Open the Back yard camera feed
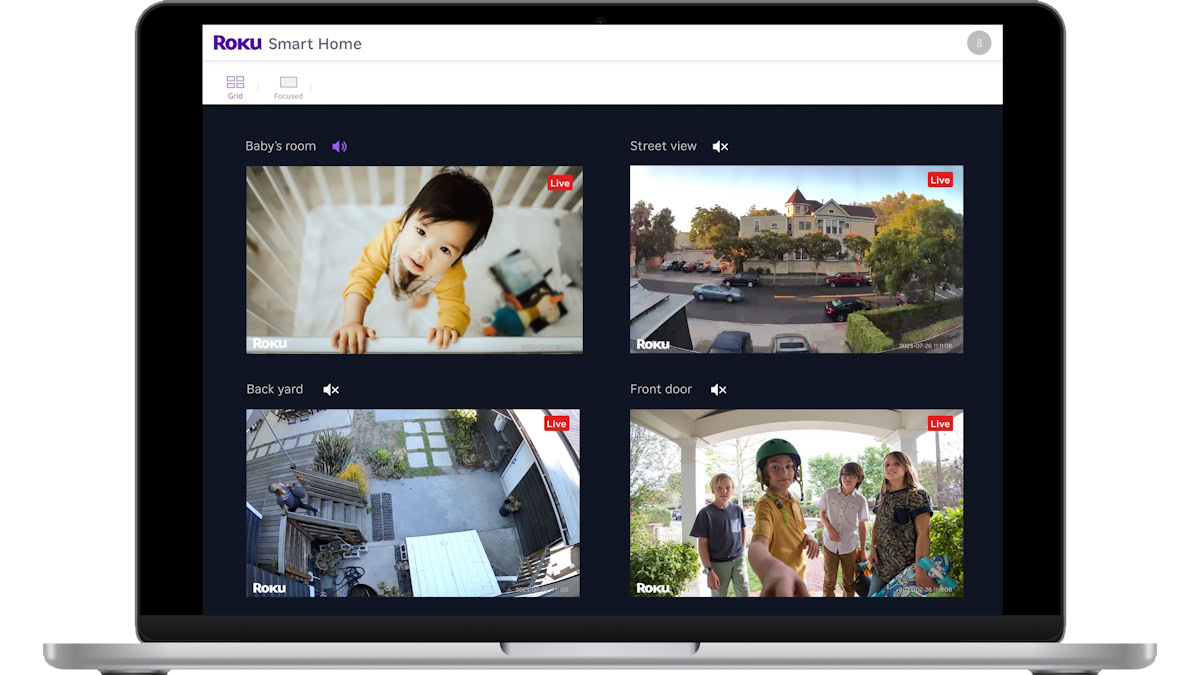This screenshot has width=1200, height=675. 413,503
